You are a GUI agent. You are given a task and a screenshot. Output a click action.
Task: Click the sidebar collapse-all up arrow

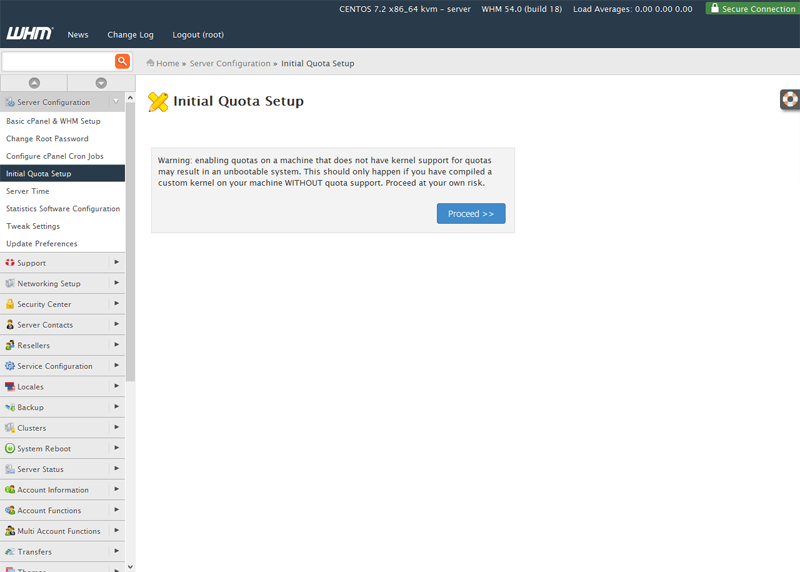coord(34,83)
